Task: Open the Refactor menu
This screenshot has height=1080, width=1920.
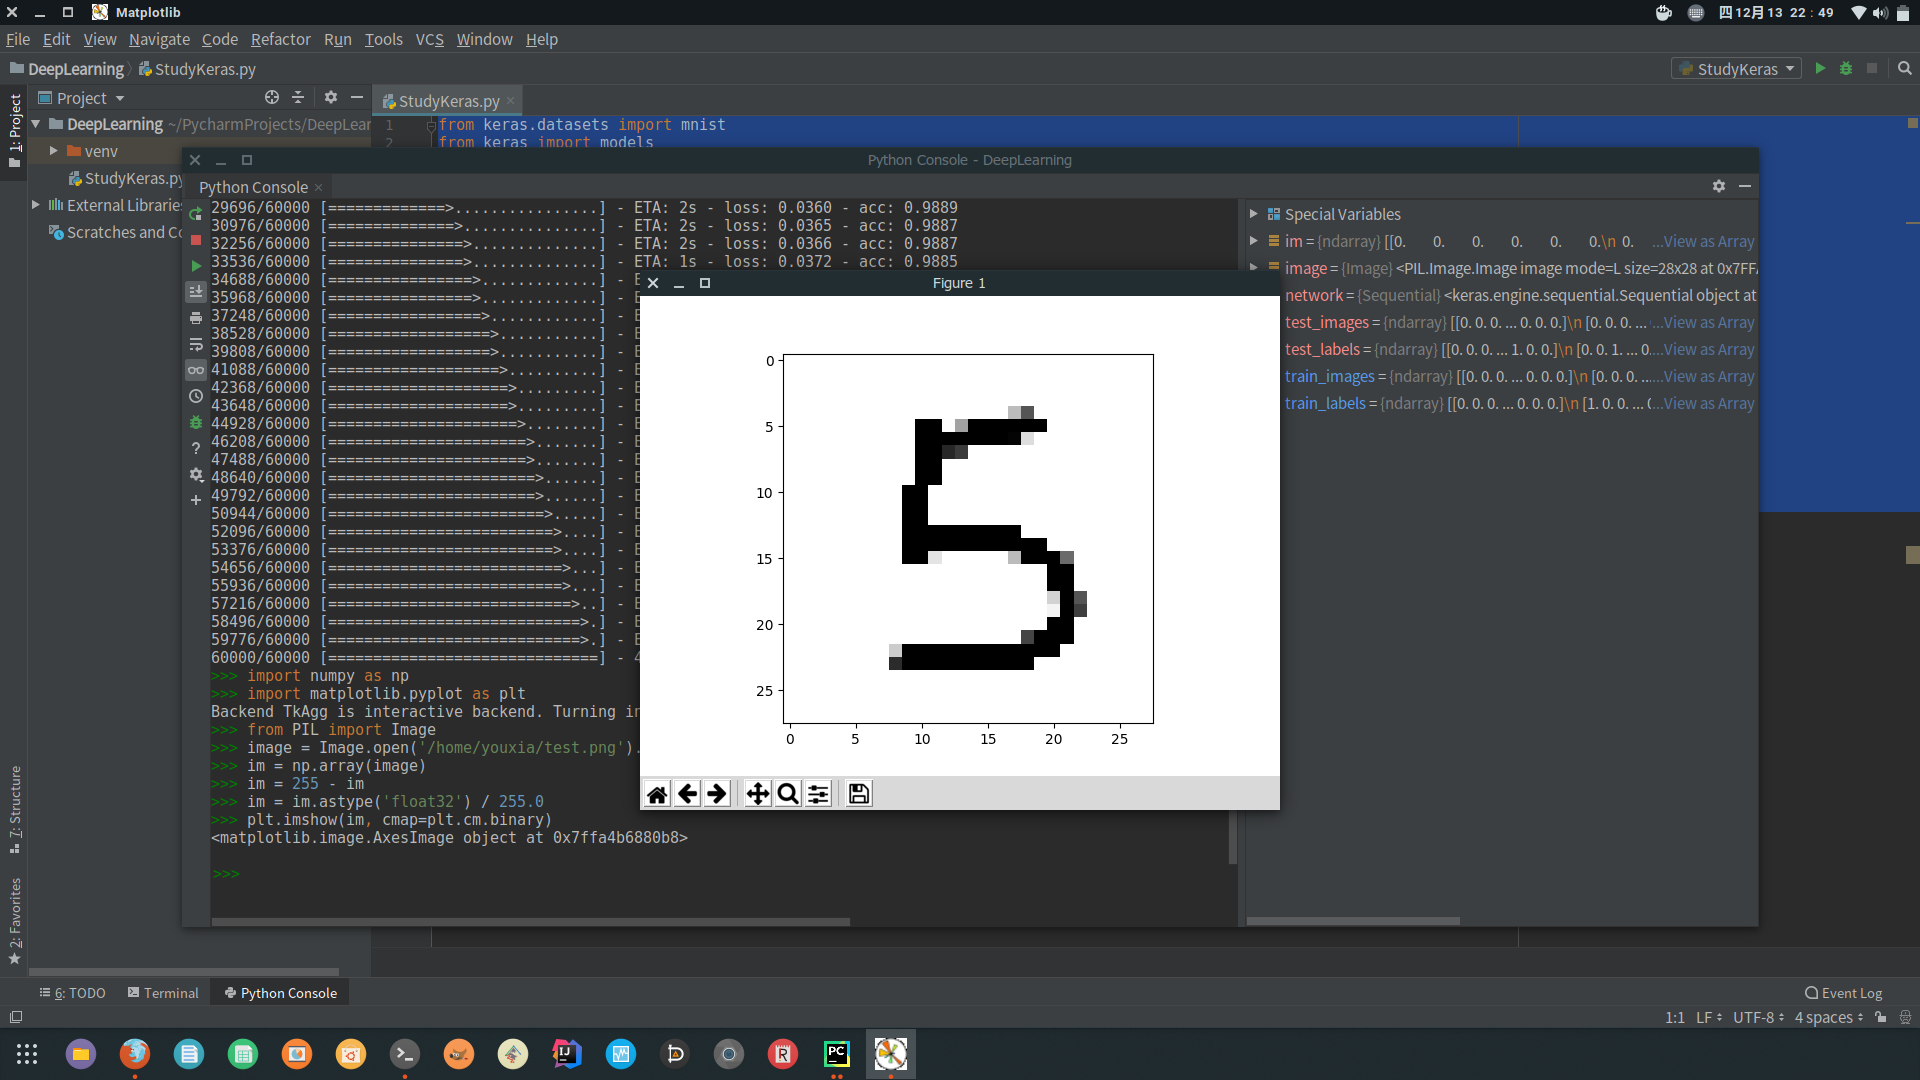Action: coord(281,39)
